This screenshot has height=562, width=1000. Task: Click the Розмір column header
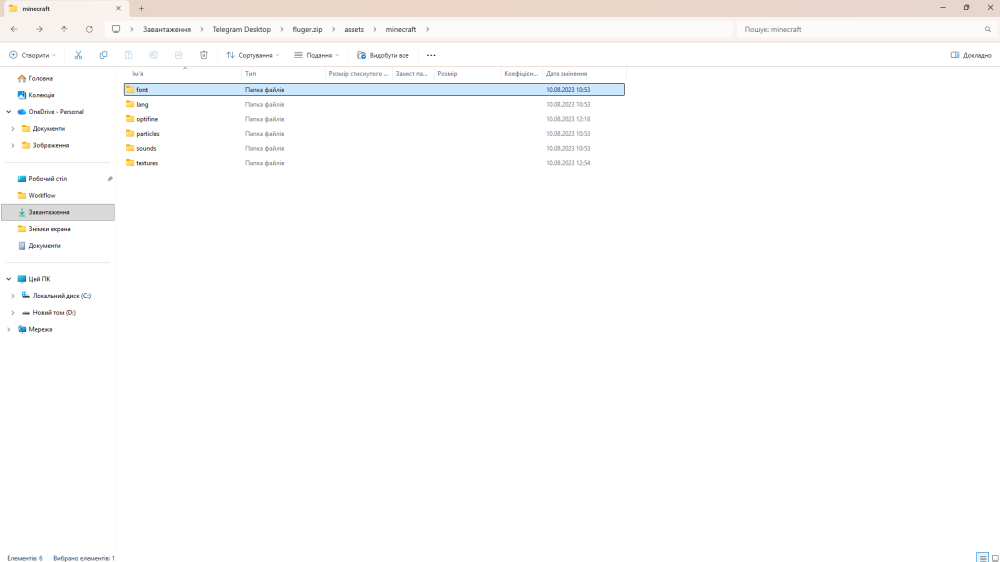[x=467, y=74]
